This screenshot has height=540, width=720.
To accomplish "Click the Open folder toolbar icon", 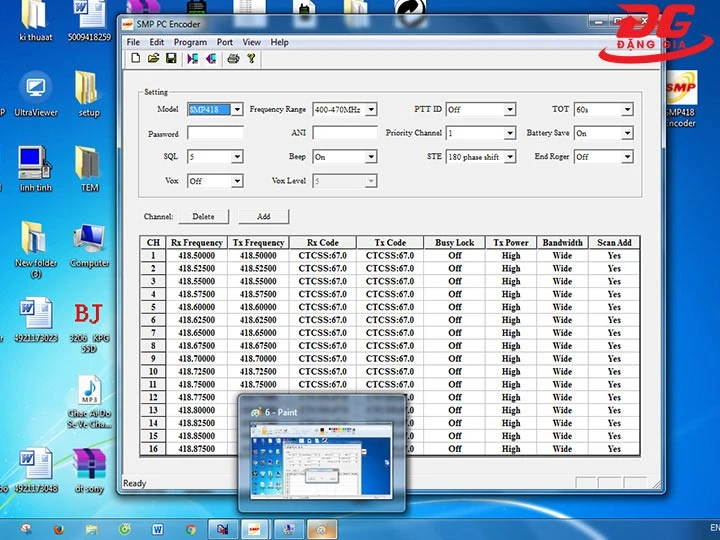I will 153,59.
